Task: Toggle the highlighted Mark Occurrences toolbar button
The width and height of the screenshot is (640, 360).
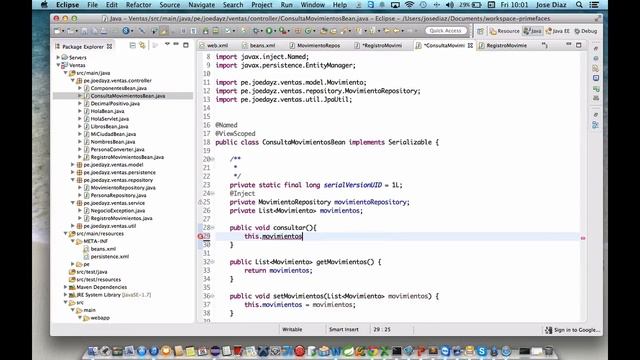Action: click(164, 31)
